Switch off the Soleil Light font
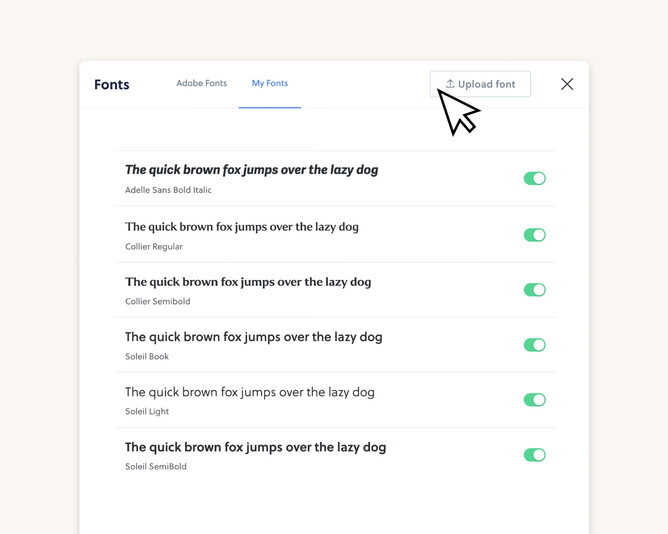668x534 pixels. (534, 400)
